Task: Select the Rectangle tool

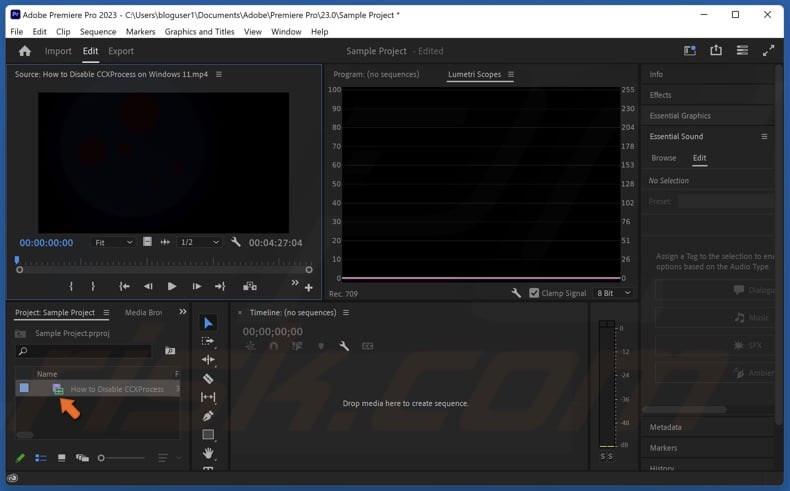Action: (208, 435)
